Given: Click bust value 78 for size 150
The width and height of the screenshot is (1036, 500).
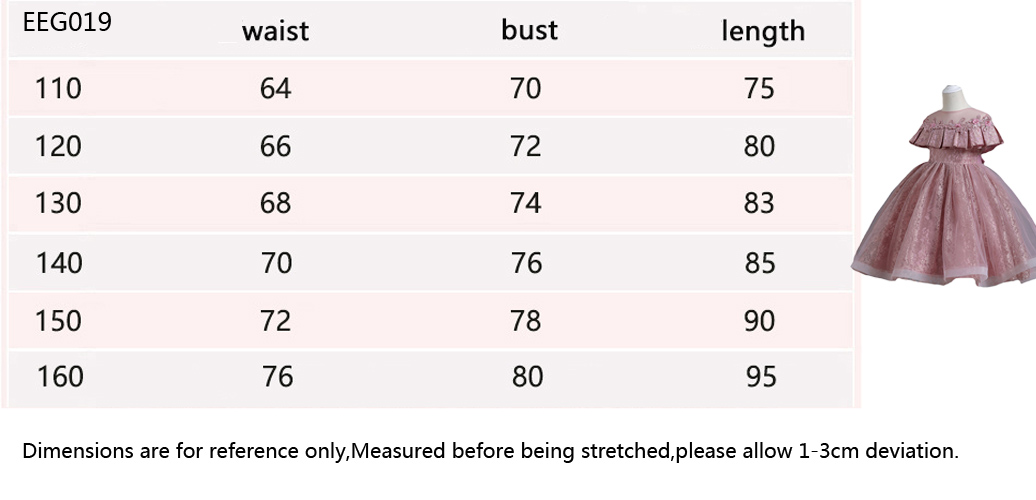Looking at the screenshot, I should 525,321.
